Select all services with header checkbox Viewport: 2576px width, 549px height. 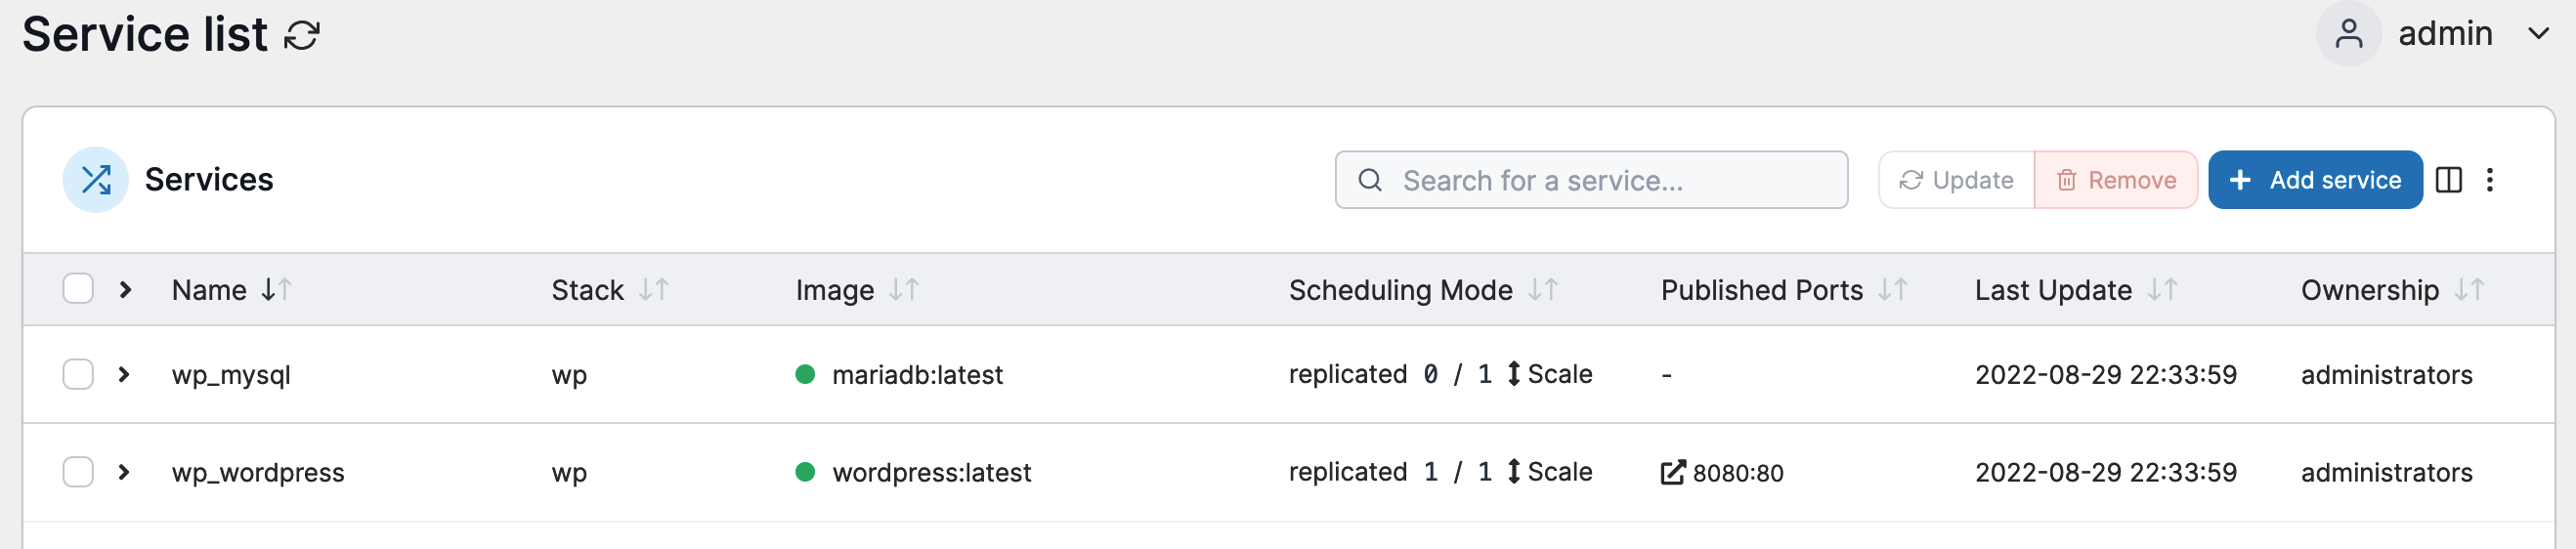(x=78, y=289)
